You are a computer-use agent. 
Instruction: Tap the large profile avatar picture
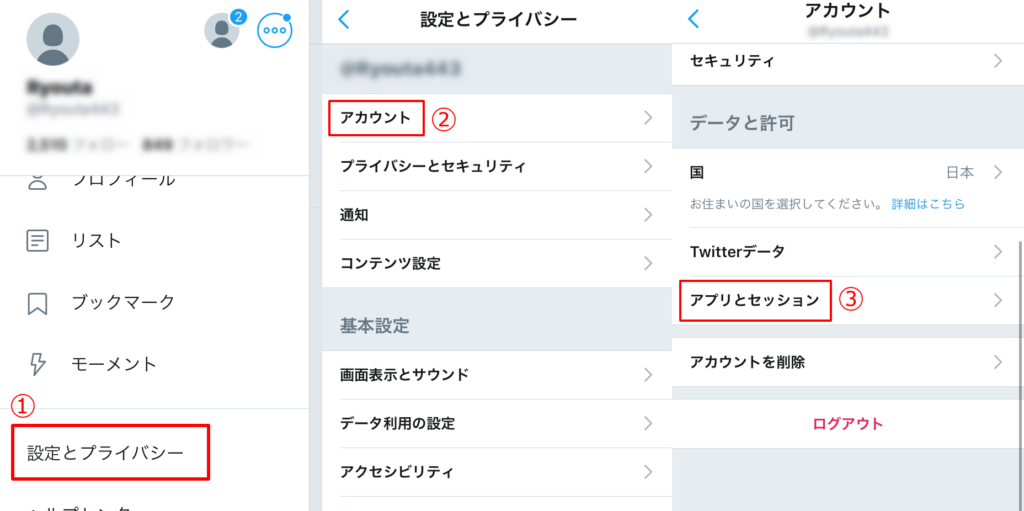tap(52, 40)
